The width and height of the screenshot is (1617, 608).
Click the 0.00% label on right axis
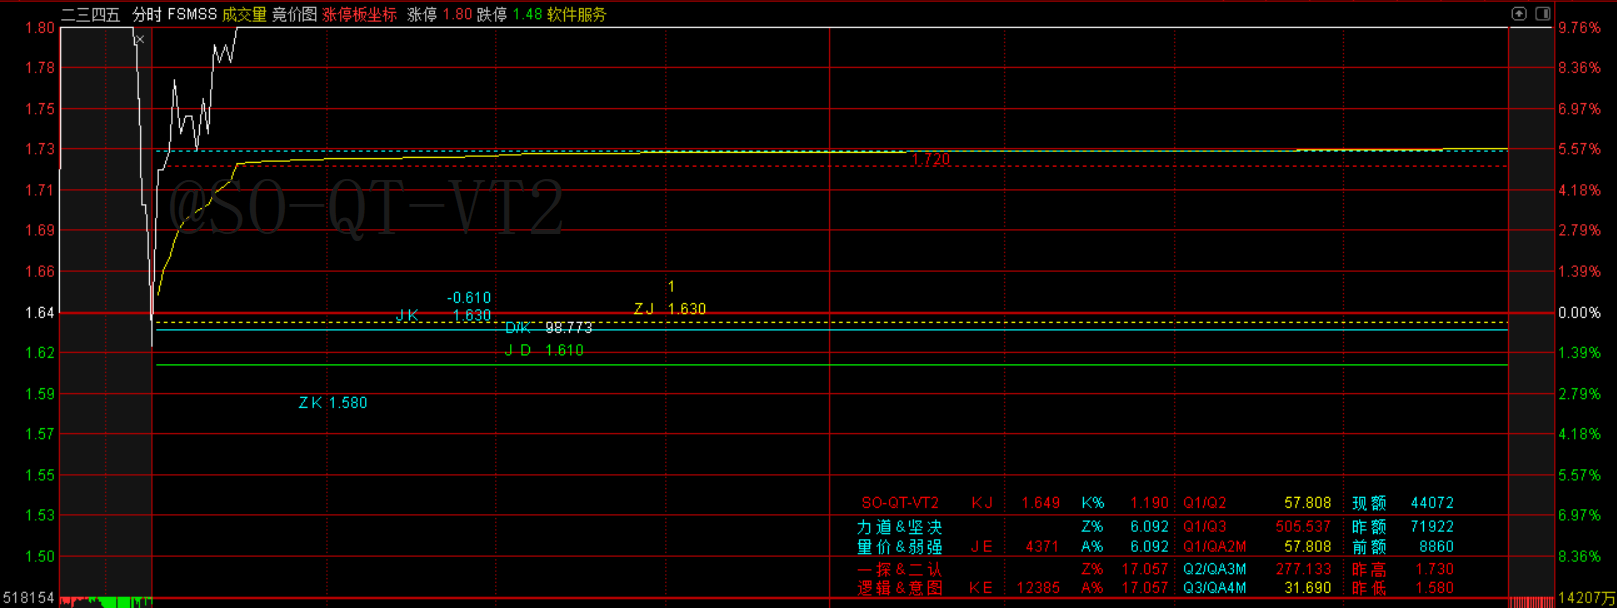point(1580,313)
